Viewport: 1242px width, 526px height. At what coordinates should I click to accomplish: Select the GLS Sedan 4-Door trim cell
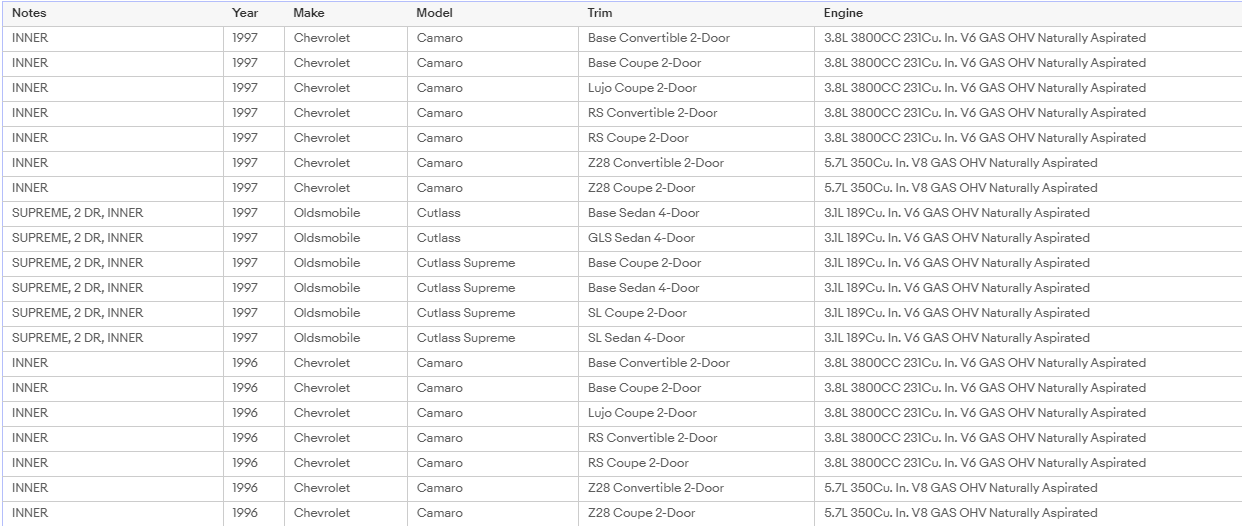(696, 238)
